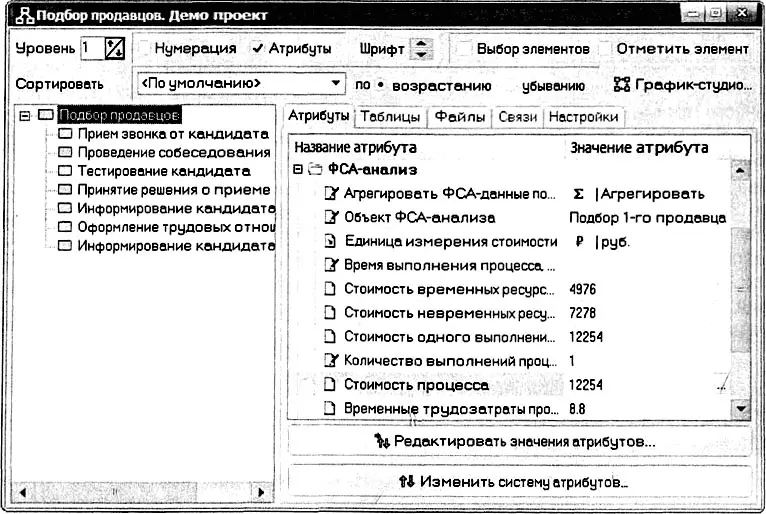Click Изменить систему атрибутов button

point(519,482)
